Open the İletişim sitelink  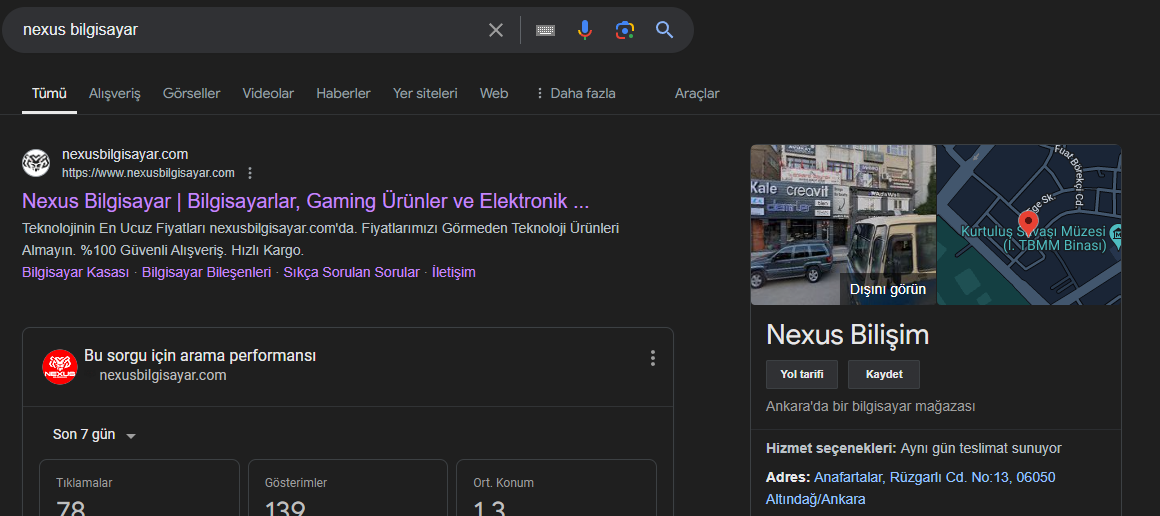pyautogui.click(x=453, y=272)
